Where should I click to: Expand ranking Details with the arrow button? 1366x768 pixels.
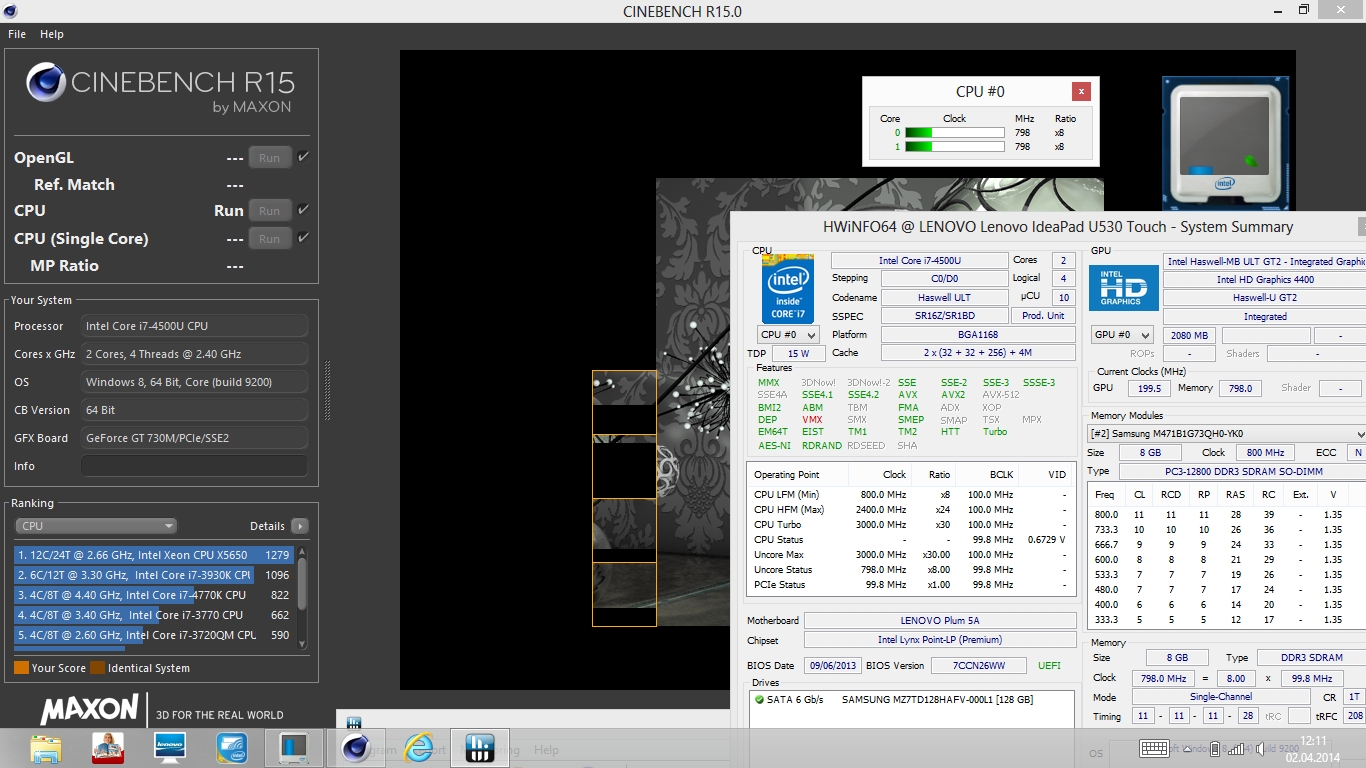pyautogui.click(x=299, y=526)
